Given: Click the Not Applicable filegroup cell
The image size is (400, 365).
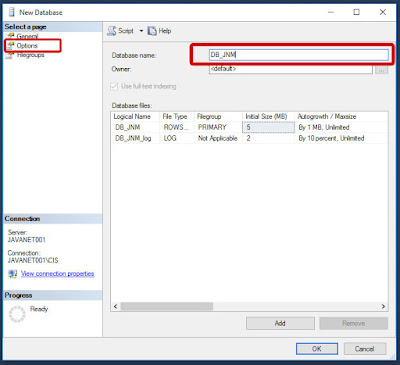Looking at the screenshot, I should [218, 138].
